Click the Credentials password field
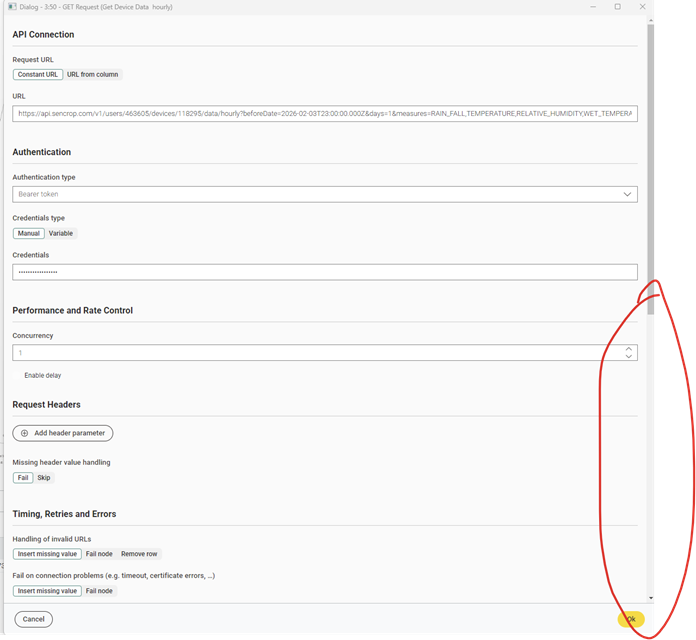 pos(324,272)
